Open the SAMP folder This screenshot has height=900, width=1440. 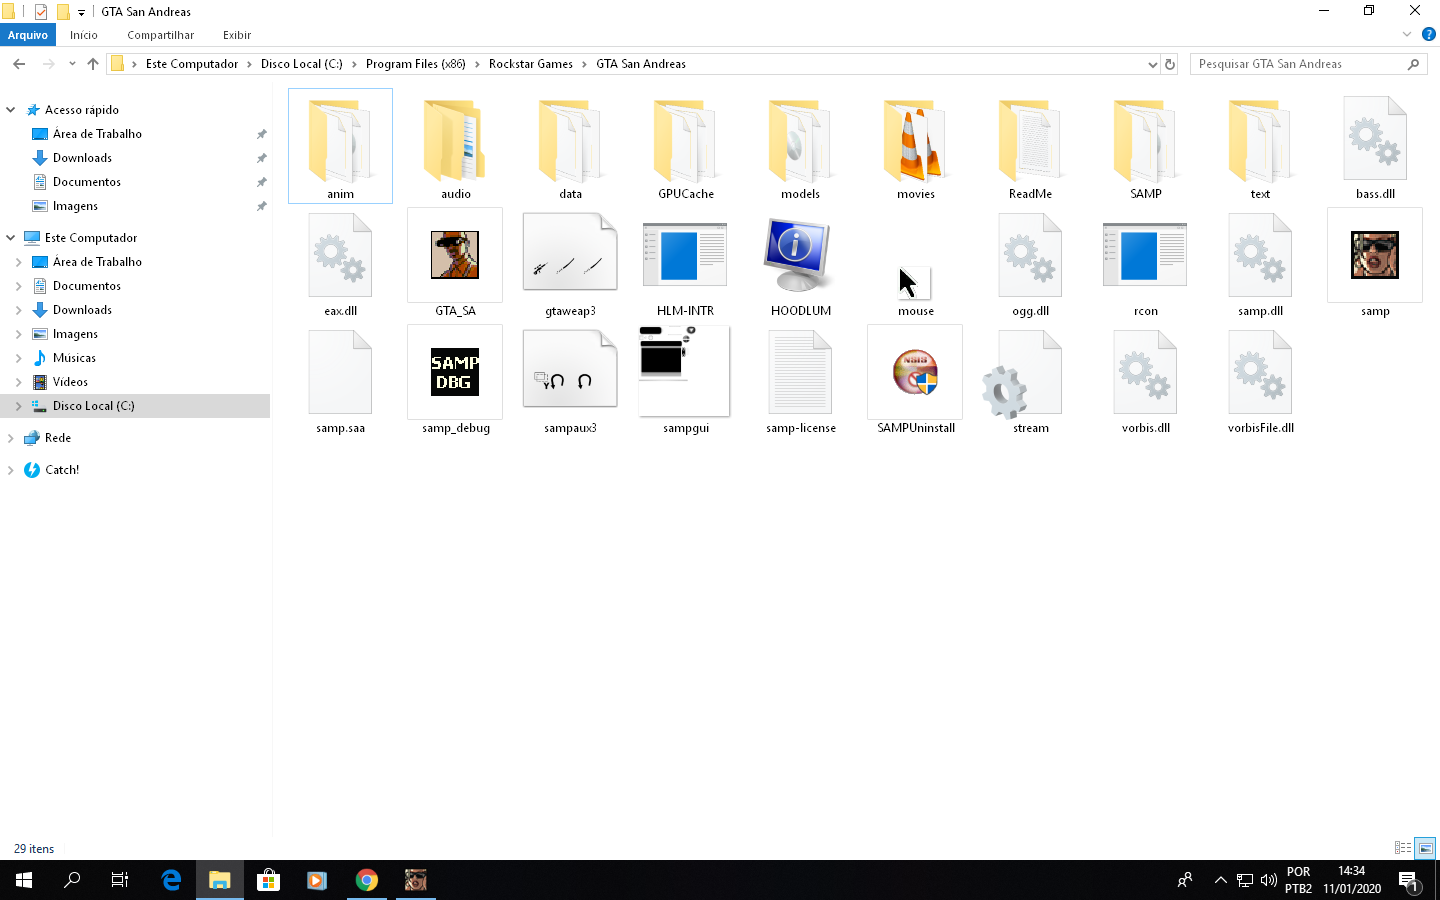(1145, 146)
